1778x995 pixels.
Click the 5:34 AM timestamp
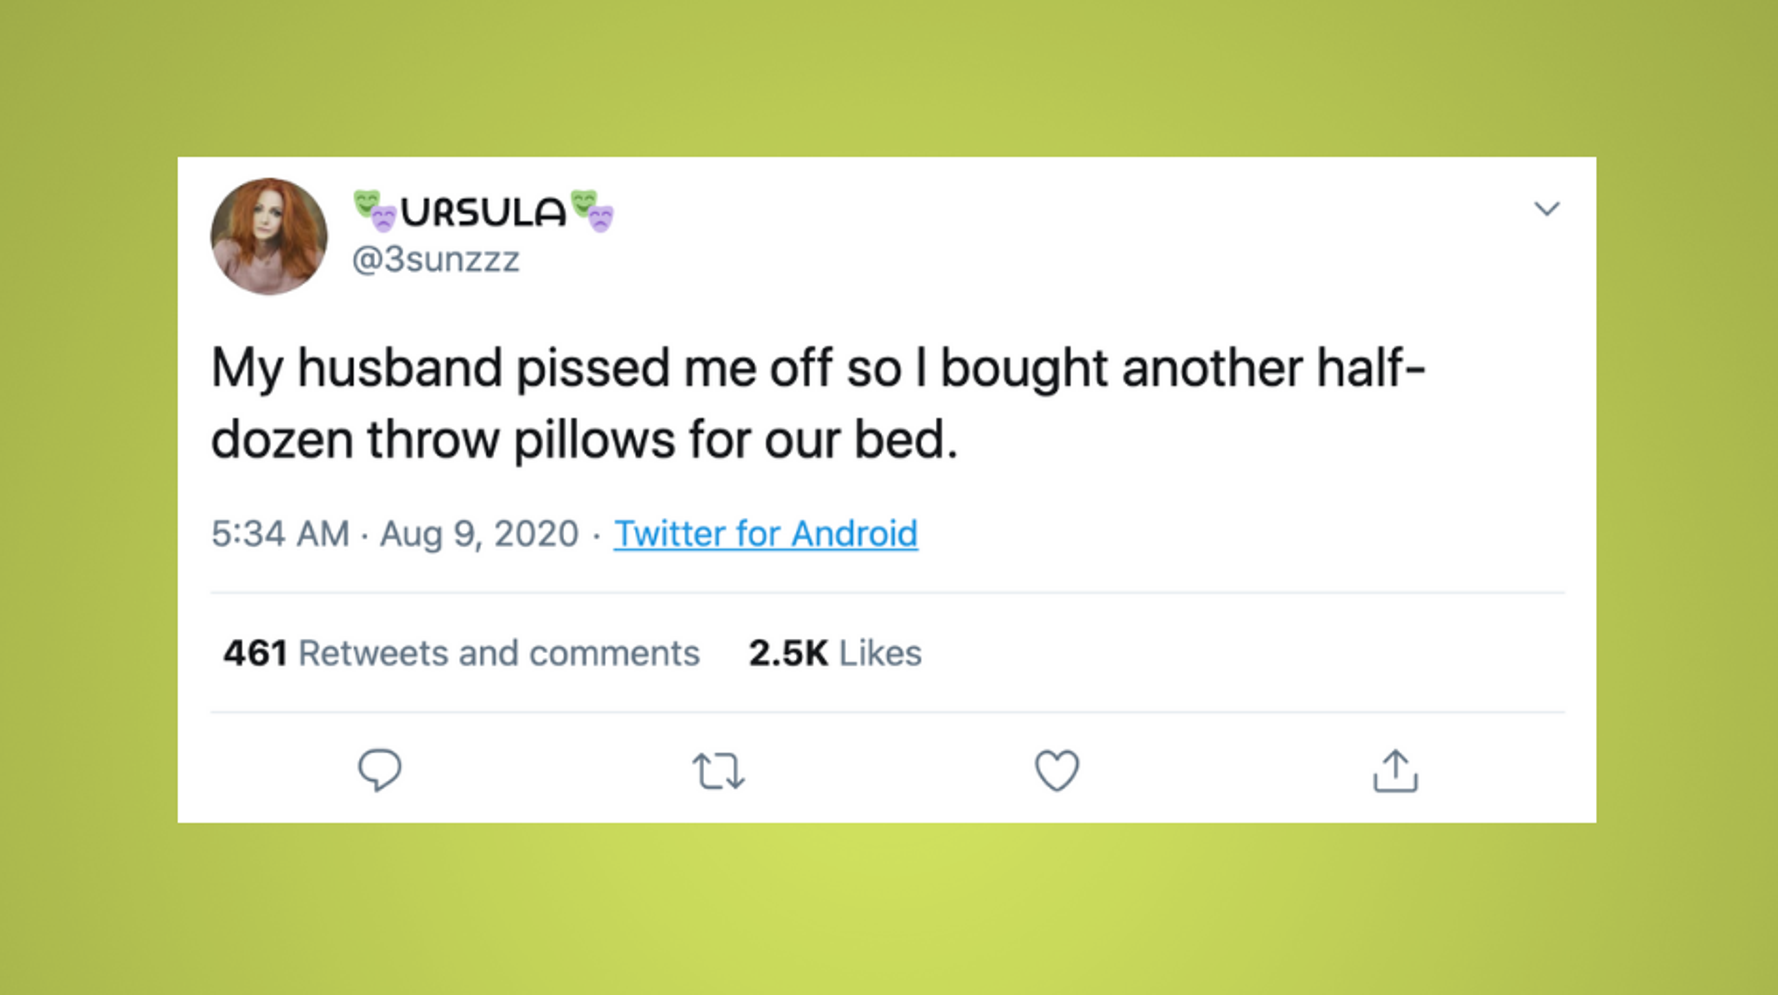(280, 534)
